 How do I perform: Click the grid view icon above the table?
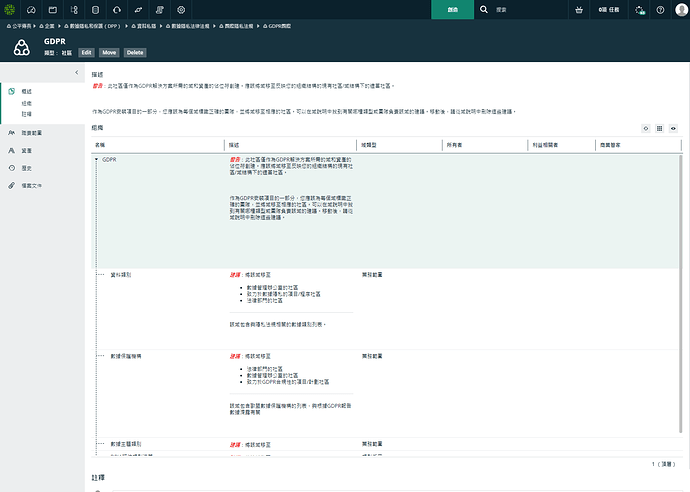tap(659, 129)
